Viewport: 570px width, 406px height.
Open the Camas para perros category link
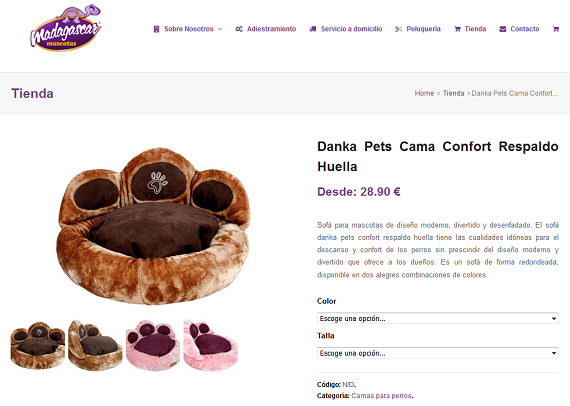381,395
